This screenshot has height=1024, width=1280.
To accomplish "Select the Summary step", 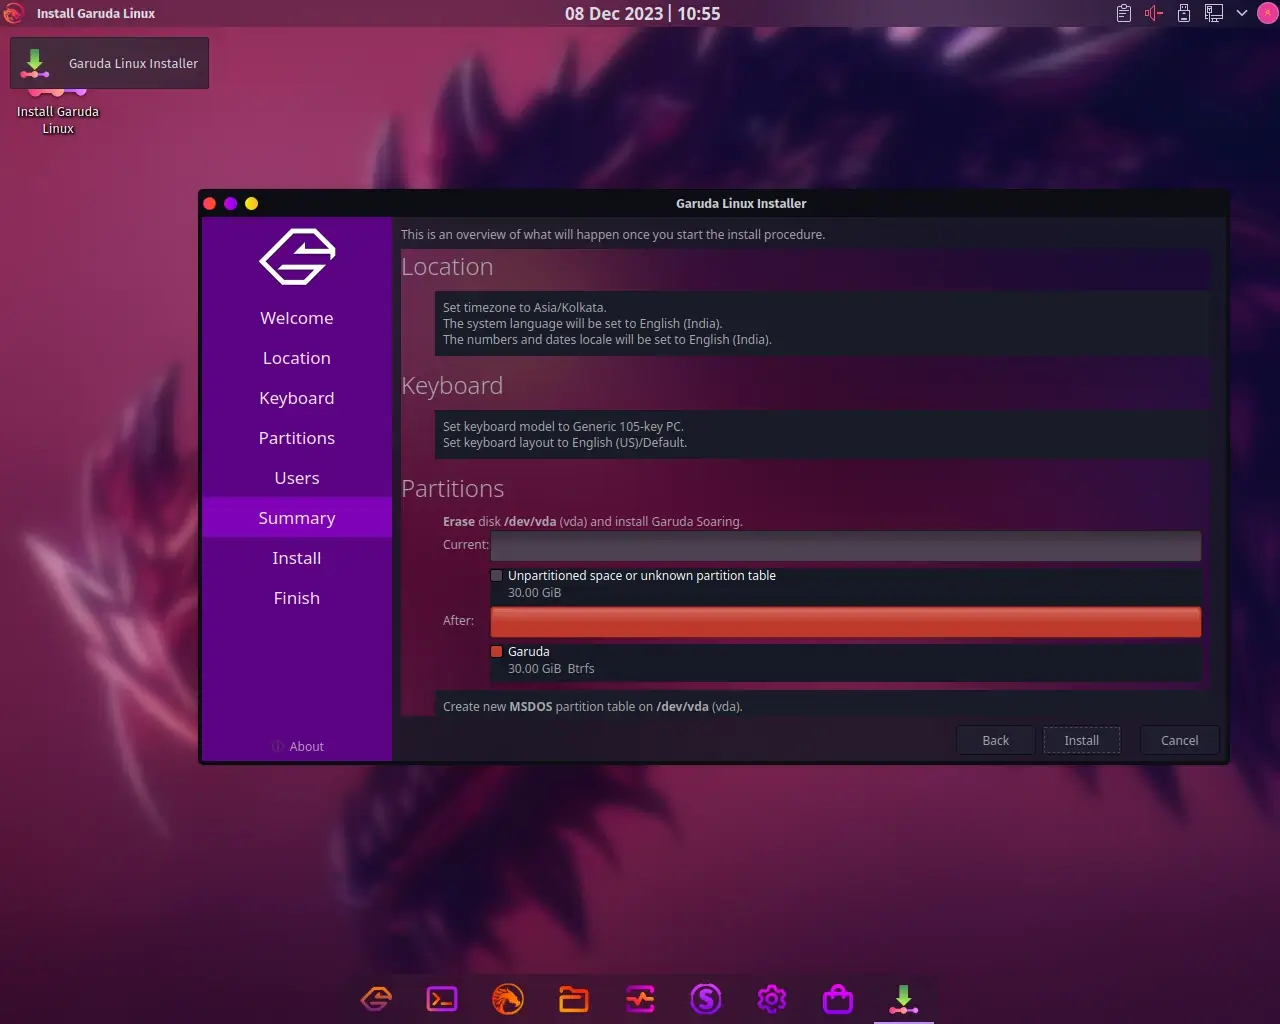I will tap(297, 518).
